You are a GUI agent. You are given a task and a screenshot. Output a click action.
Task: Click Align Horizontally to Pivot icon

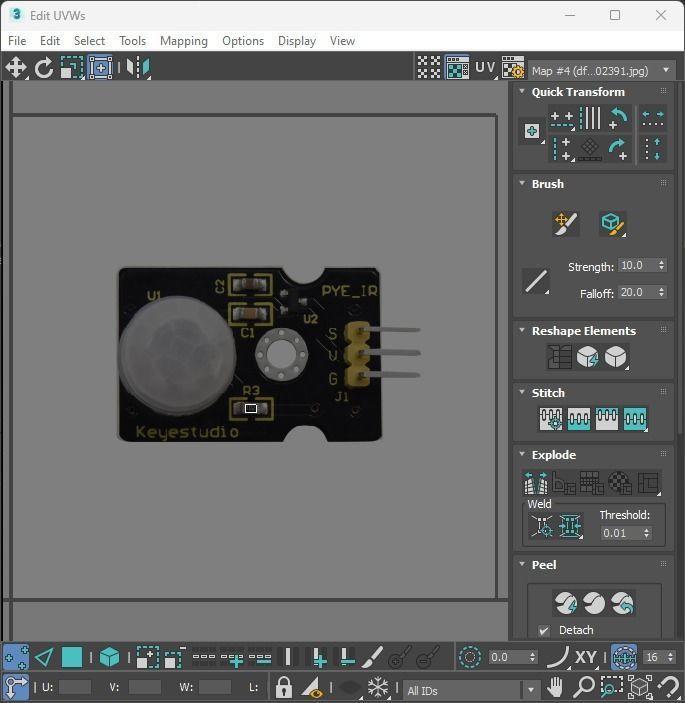562,119
